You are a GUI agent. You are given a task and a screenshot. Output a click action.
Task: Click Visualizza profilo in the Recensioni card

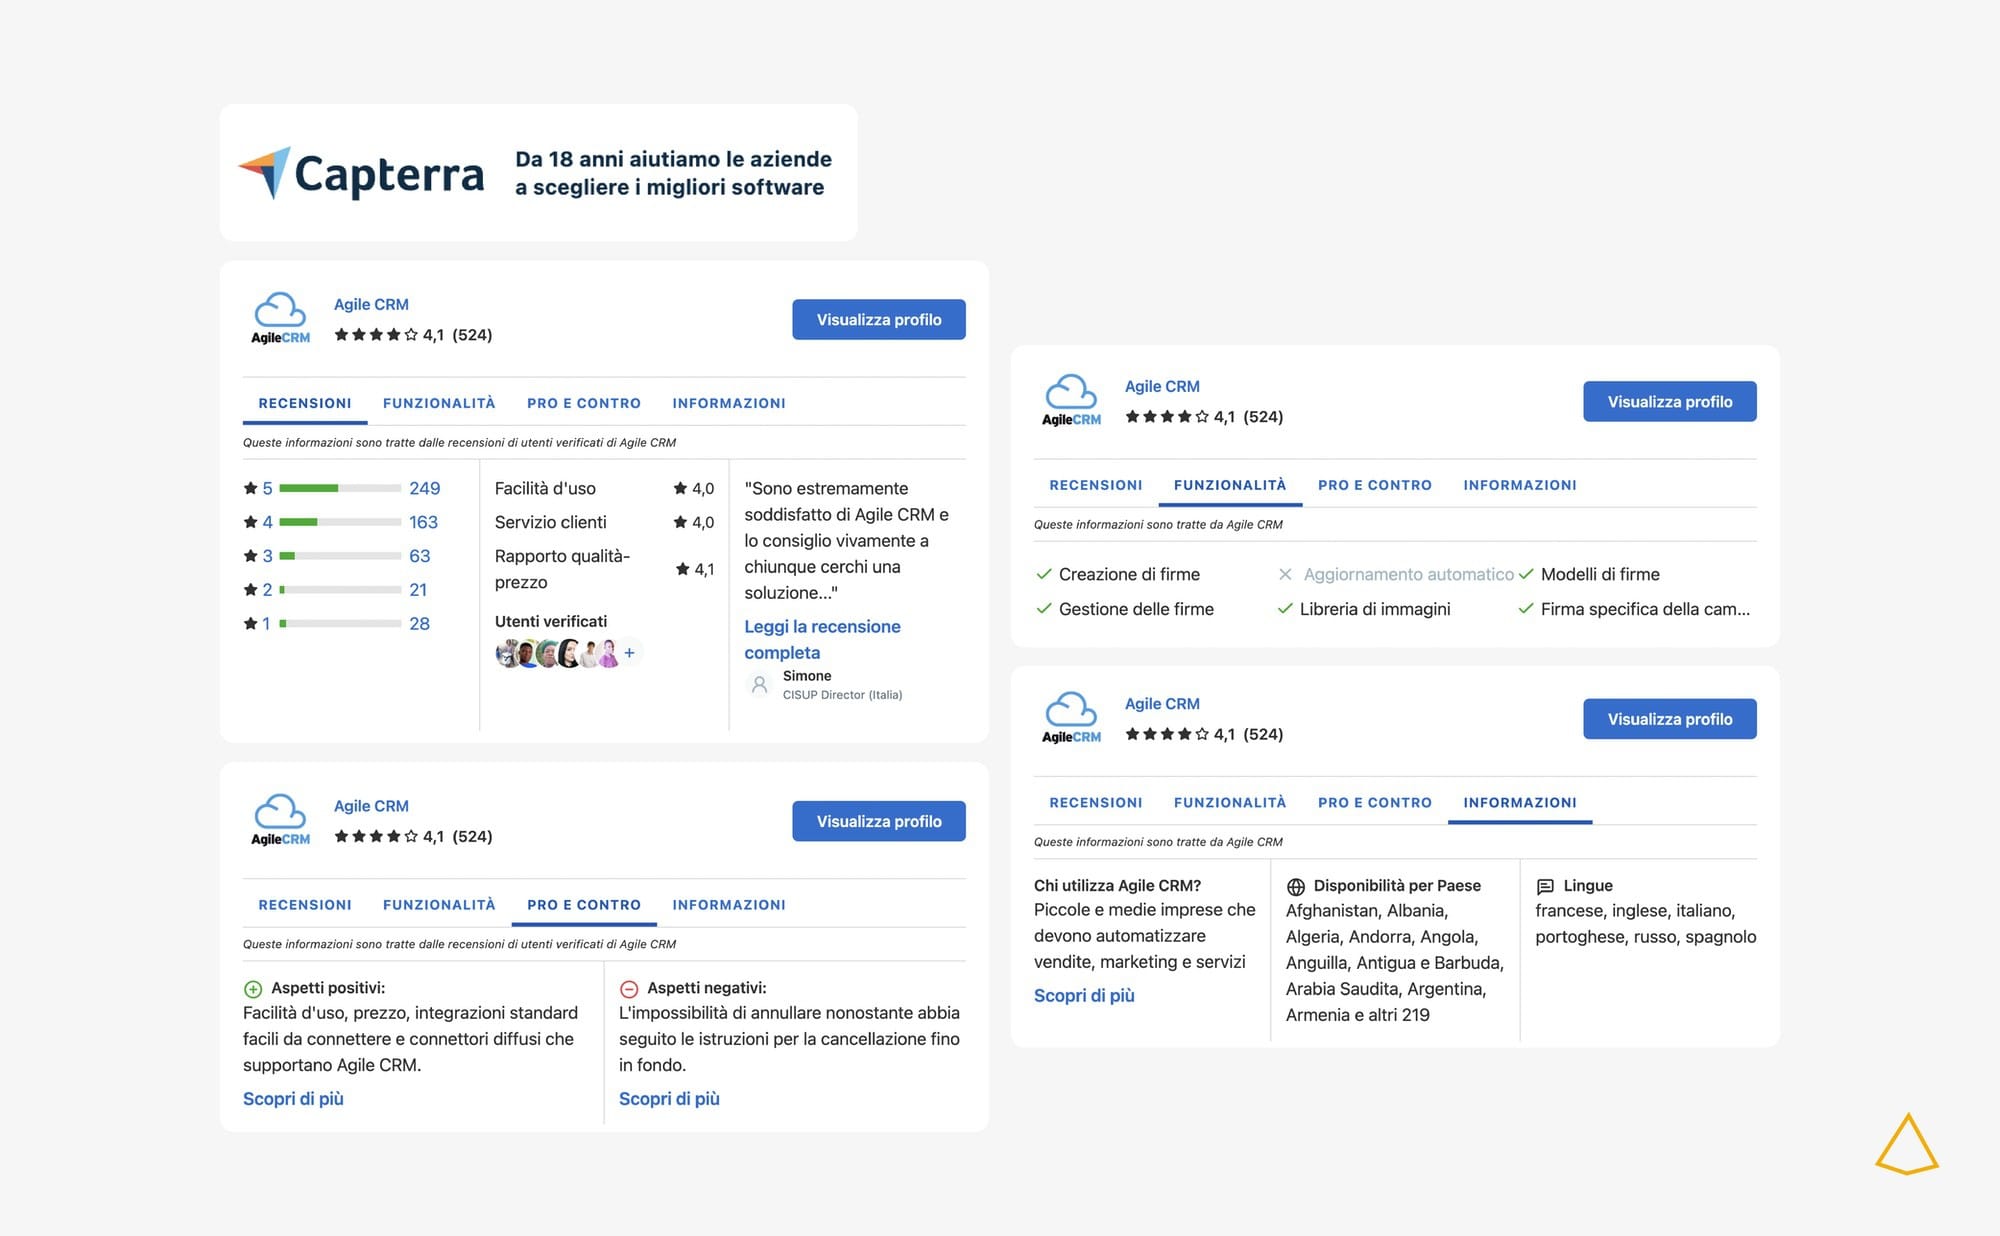pyautogui.click(x=879, y=319)
